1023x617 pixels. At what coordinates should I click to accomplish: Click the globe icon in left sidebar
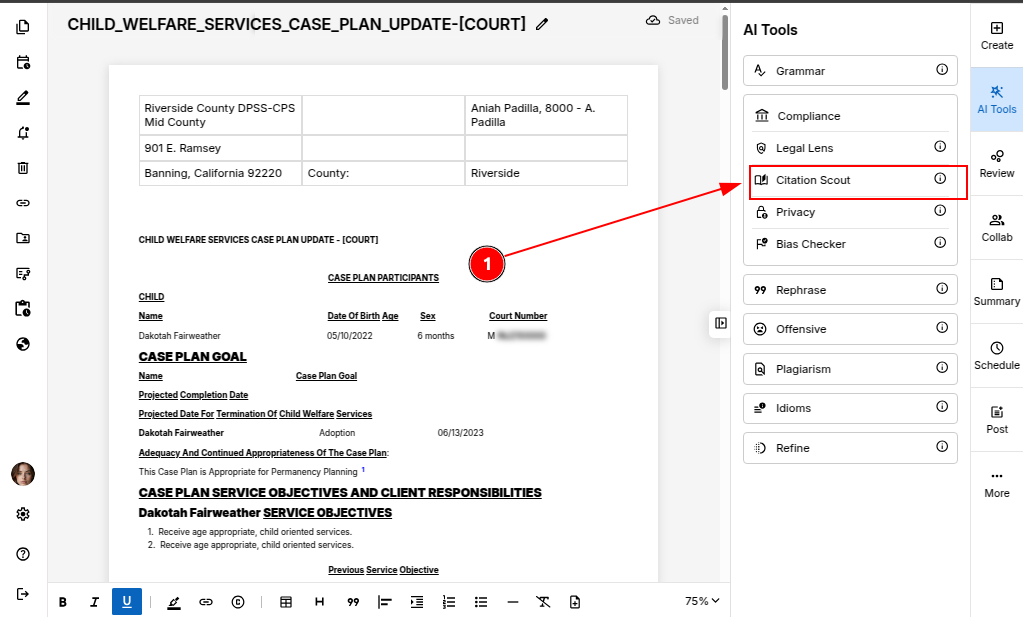[x=23, y=344]
